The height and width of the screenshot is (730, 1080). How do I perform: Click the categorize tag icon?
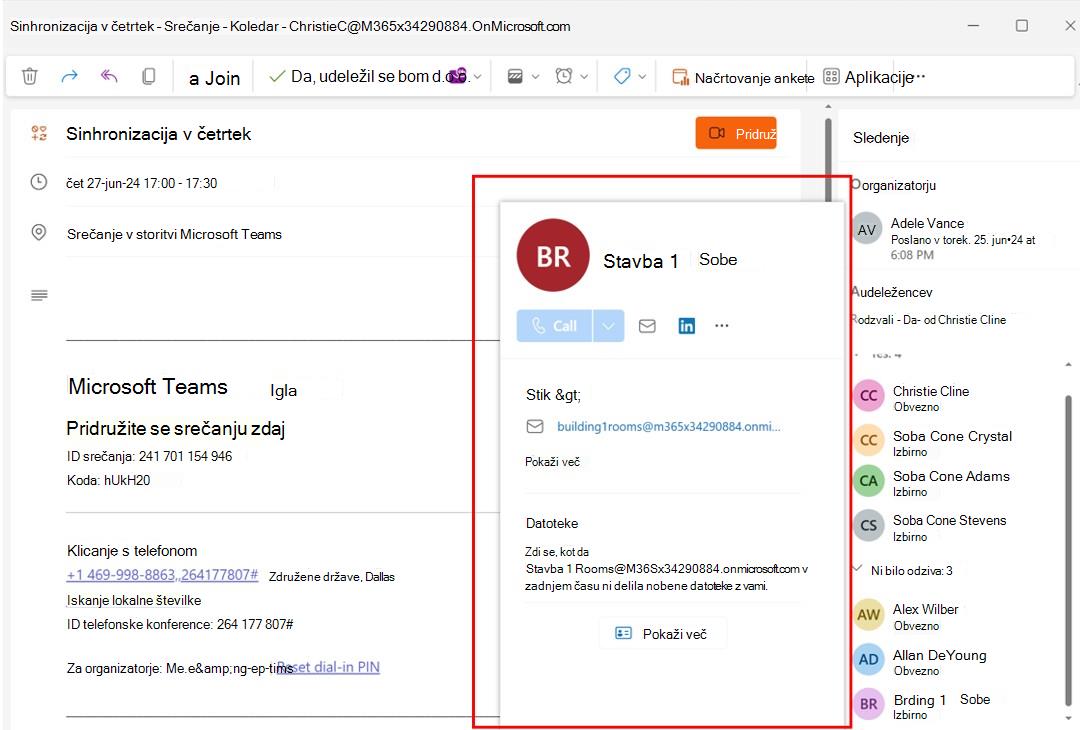pos(622,76)
